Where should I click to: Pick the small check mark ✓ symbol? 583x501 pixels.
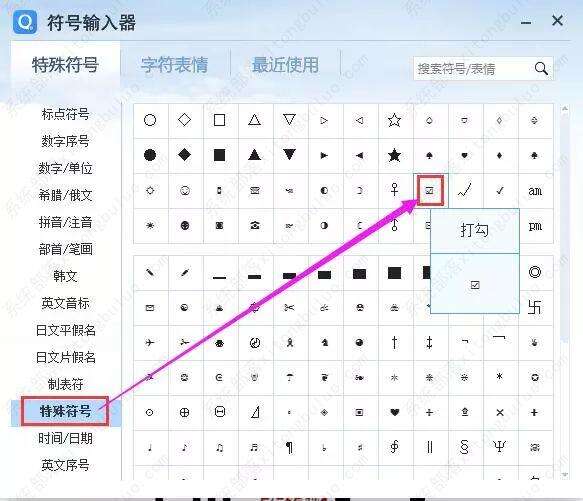click(500, 190)
